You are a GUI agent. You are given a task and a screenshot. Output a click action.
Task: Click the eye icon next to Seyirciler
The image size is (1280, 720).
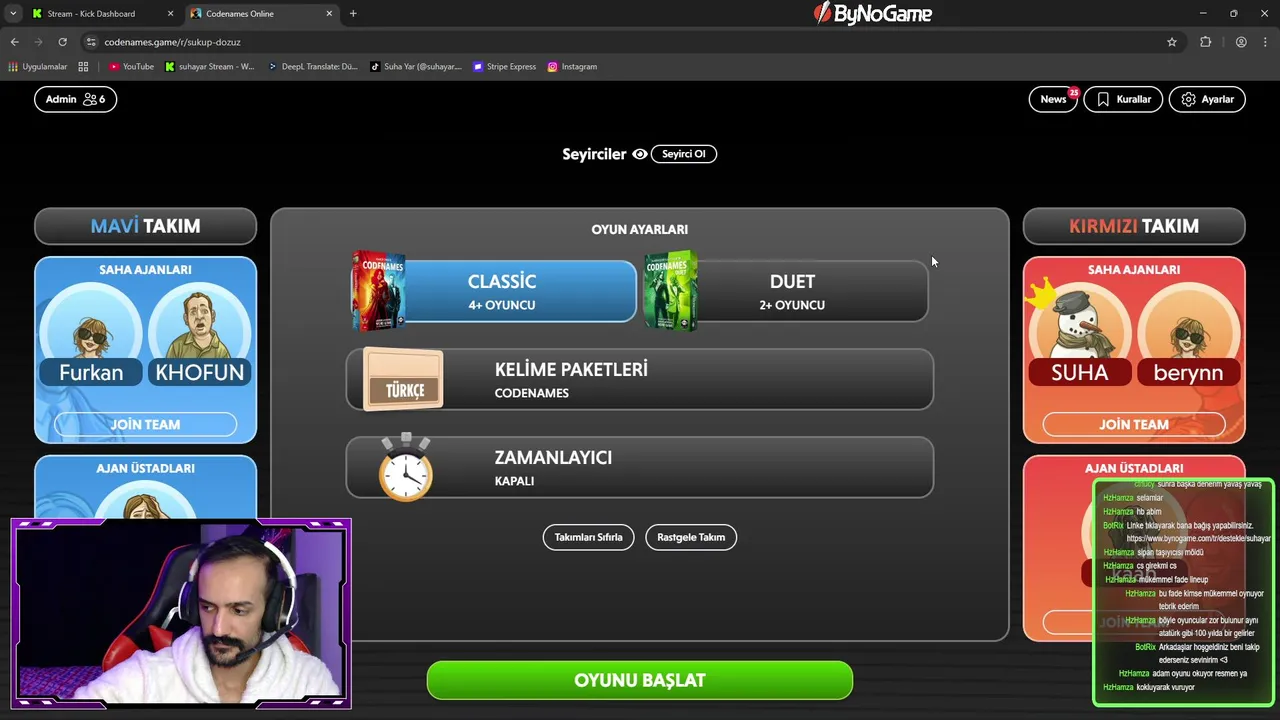[640, 154]
